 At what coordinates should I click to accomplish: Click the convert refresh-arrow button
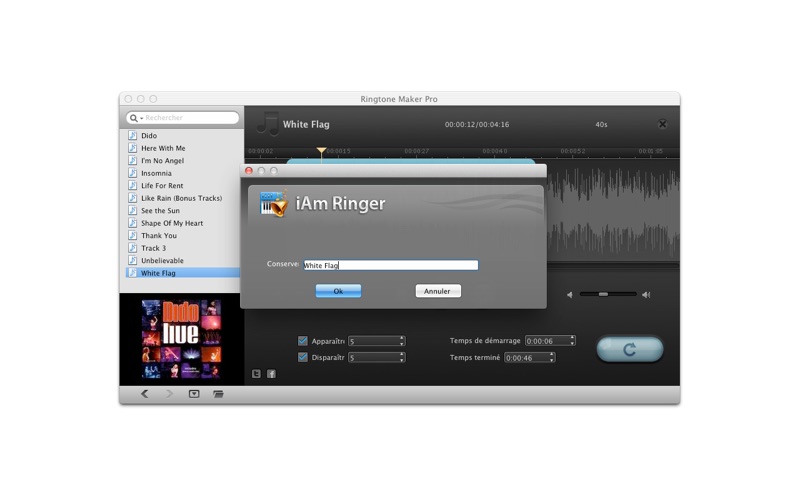click(630, 349)
